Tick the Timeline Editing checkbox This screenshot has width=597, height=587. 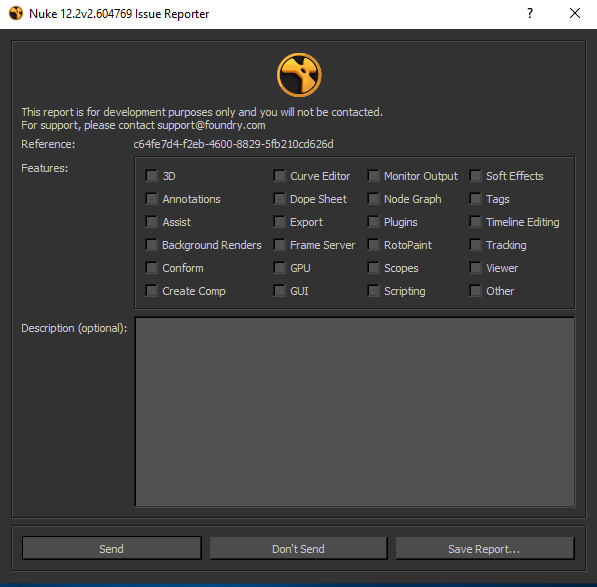pyautogui.click(x=476, y=222)
